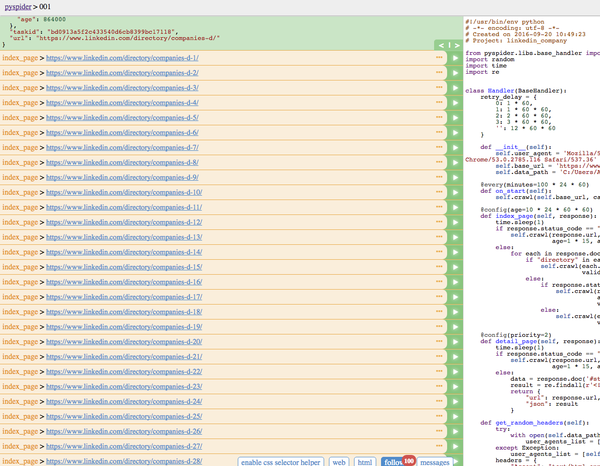Run the companies-d-26 follow task
600x466 pixels.
click(x=455, y=431)
